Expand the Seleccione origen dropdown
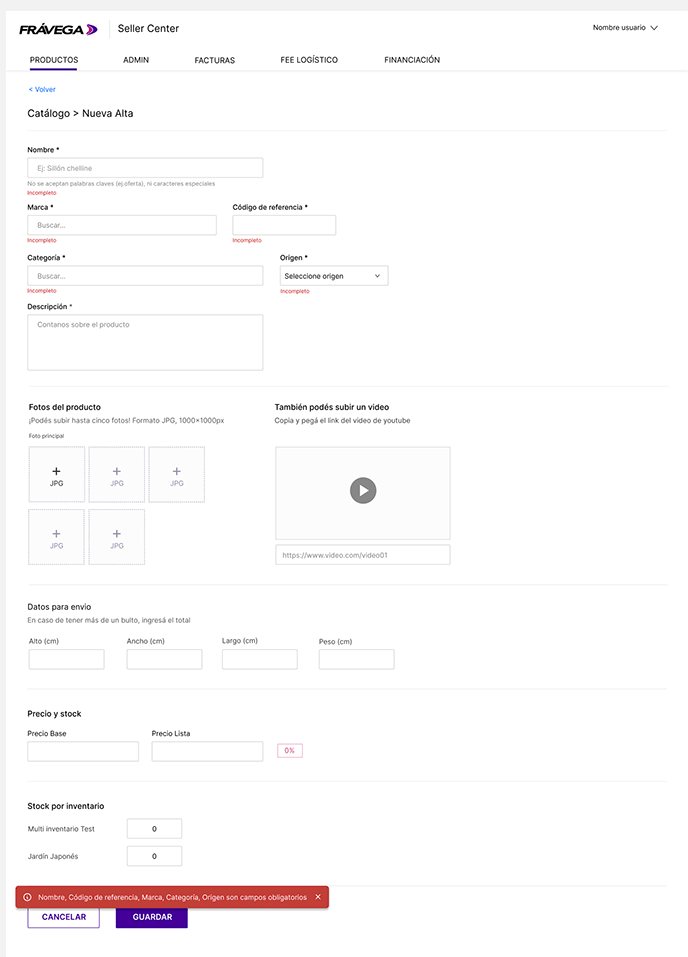 (334, 276)
